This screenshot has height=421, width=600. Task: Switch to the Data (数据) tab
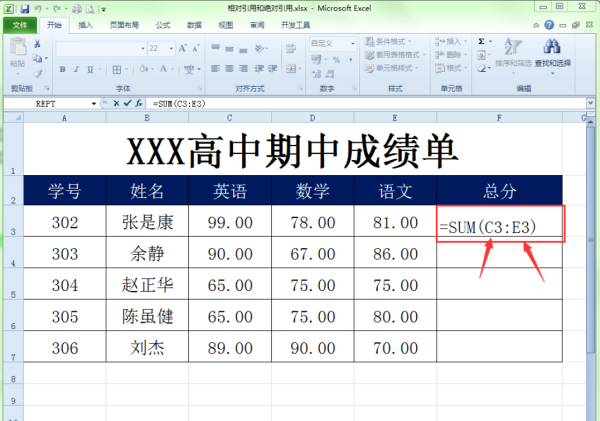[194, 25]
